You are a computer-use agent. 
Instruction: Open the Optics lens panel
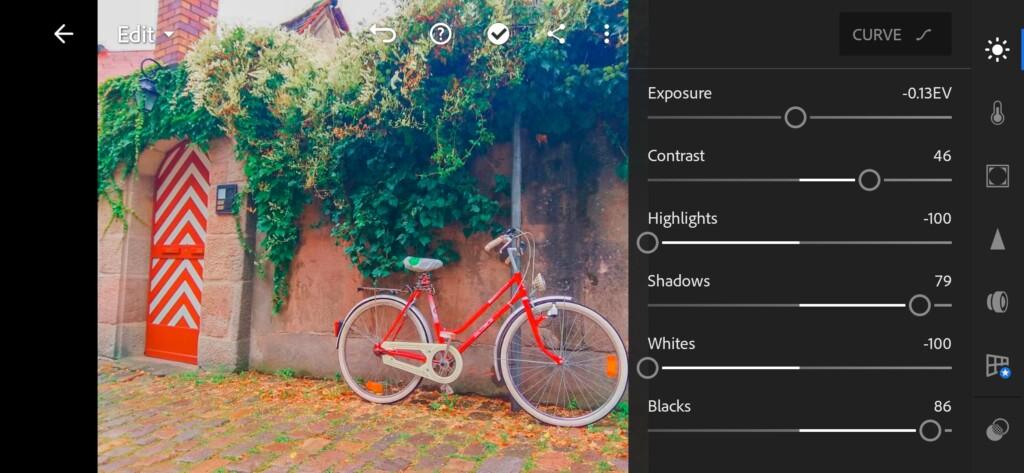[997, 302]
